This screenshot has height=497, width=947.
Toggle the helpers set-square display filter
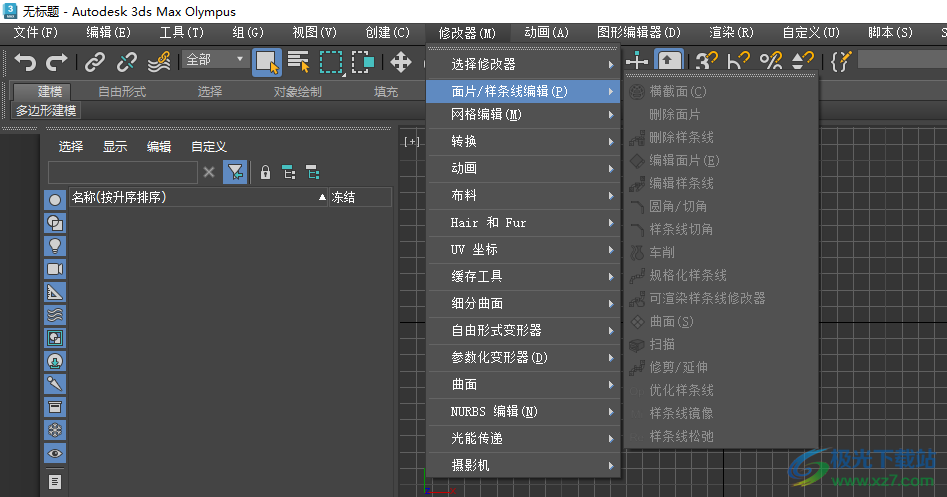55,292
